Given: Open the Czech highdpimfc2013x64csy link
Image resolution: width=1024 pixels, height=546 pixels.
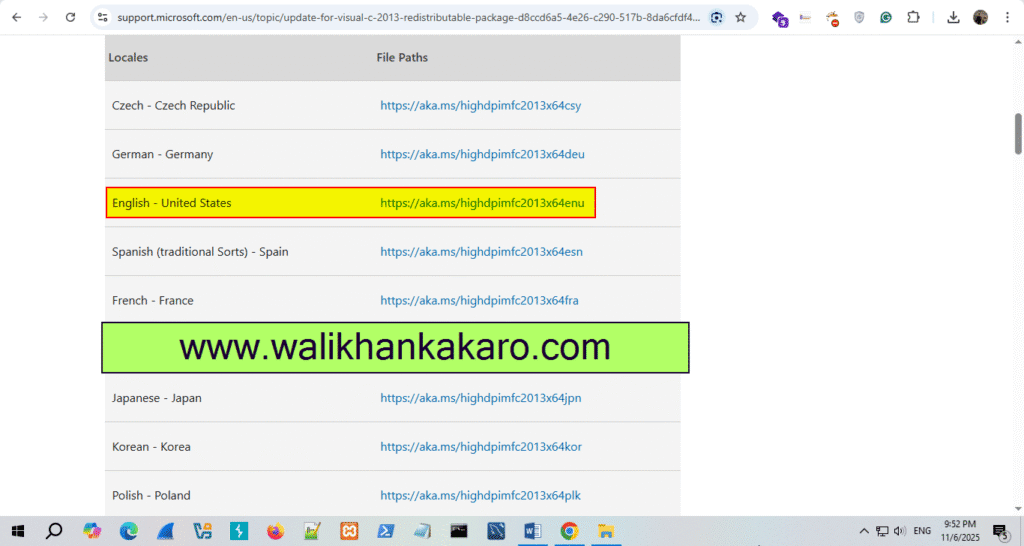Looking at the screenshot, I should click(x=480, y=106).
